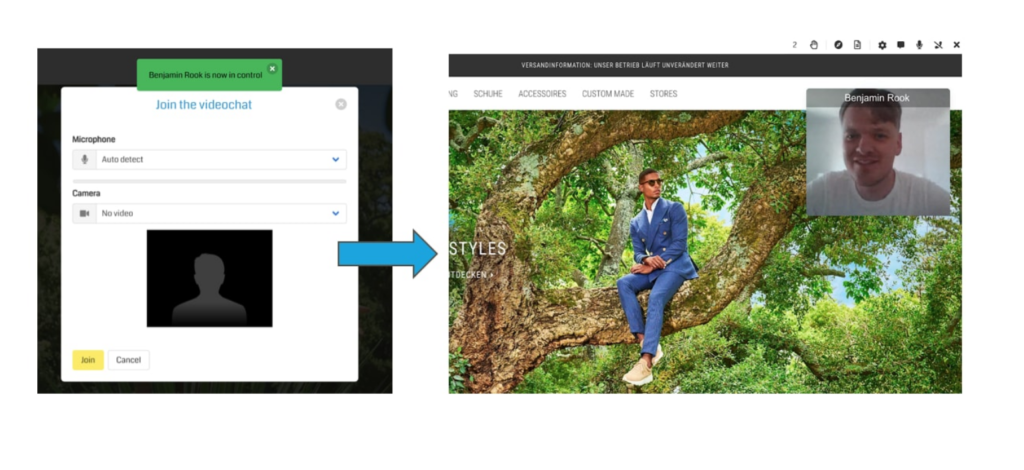Mute the microphone in top toolbar
This screenshot has width=1024, height=470.
coord(919,45)
